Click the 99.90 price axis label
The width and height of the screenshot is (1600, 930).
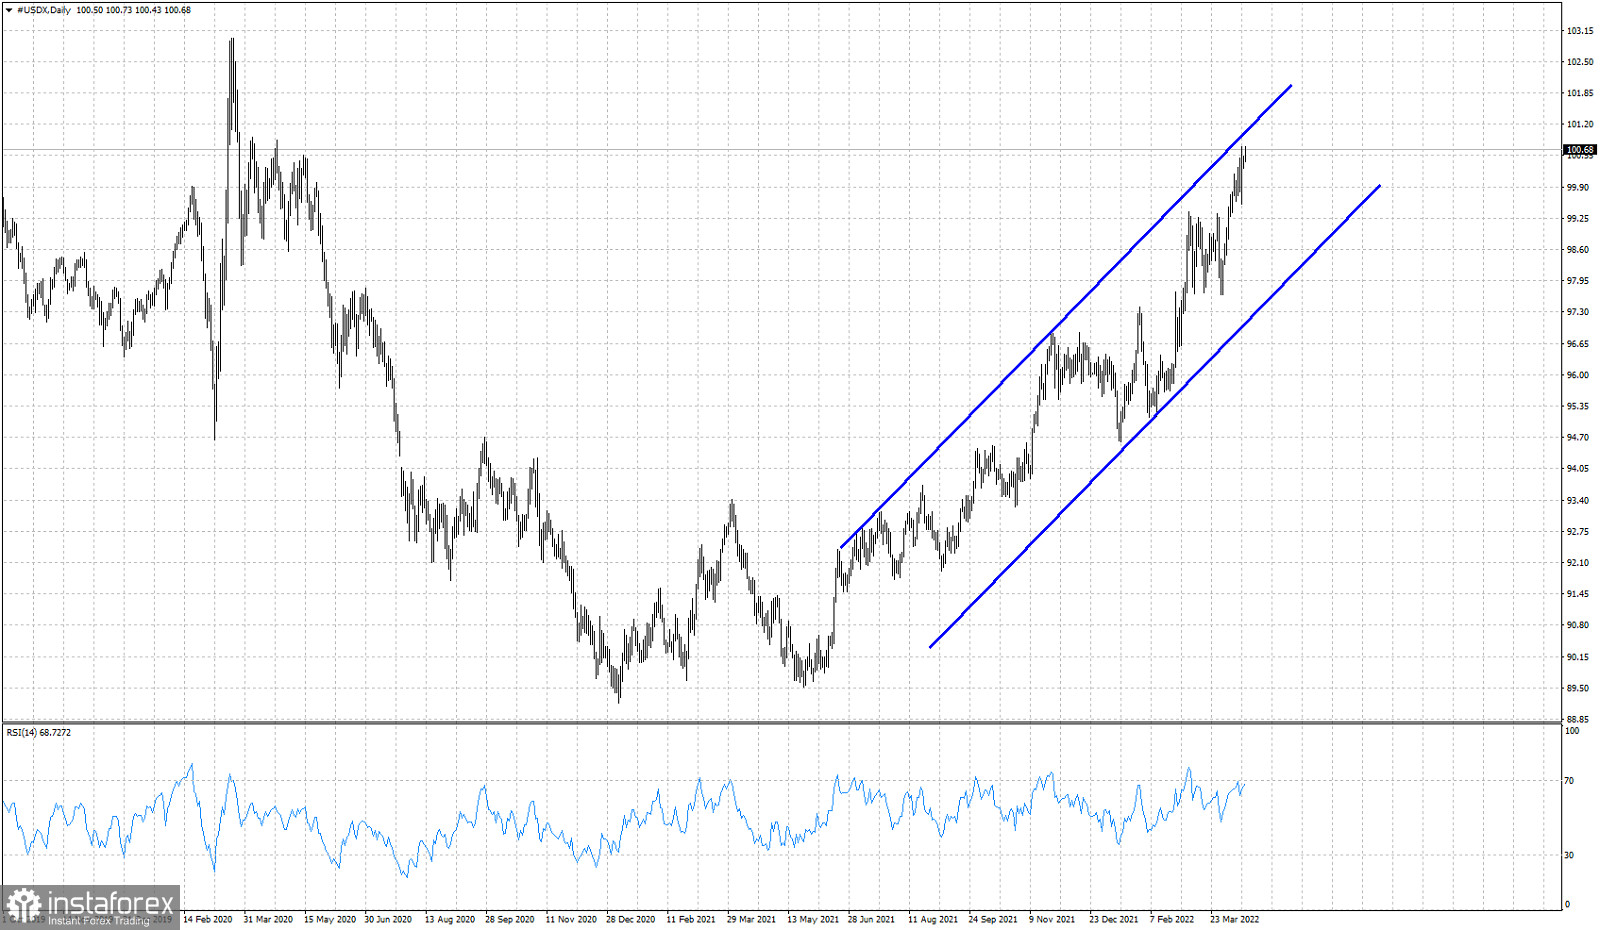tap(1578, 187)
